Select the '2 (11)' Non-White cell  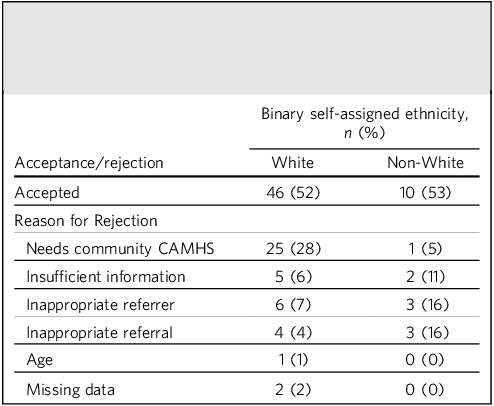click(x=425, y=277)
